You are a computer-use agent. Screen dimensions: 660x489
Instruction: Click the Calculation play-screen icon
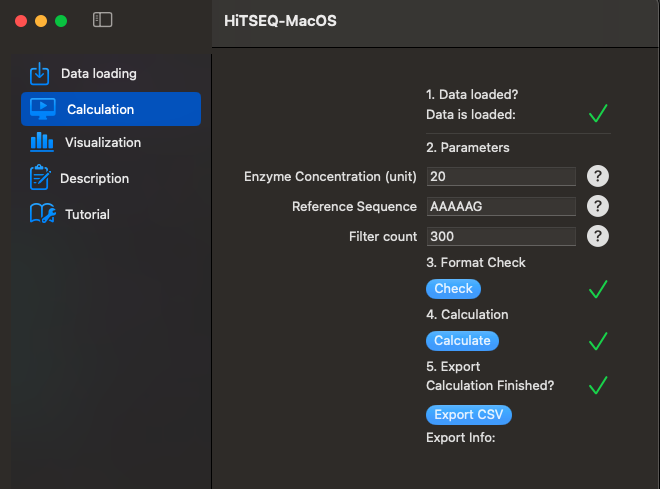click(x=44, y=109)
